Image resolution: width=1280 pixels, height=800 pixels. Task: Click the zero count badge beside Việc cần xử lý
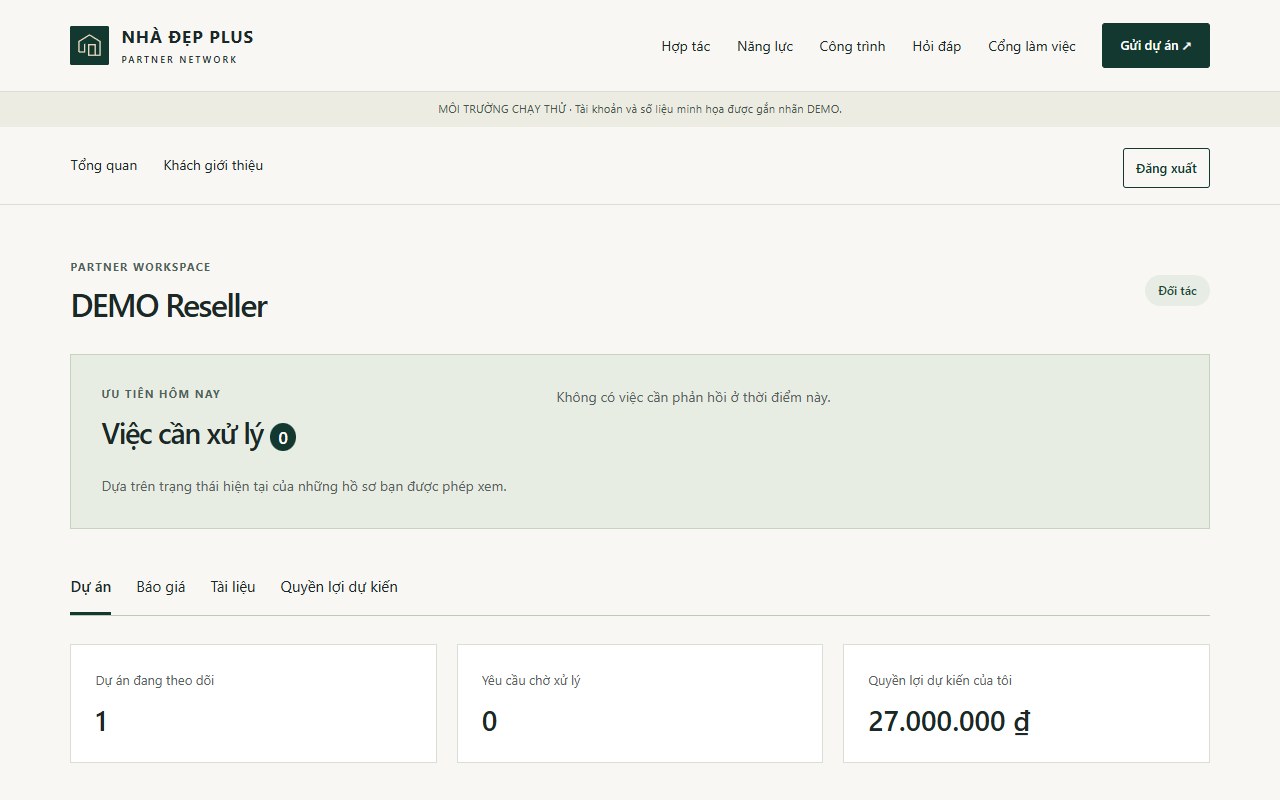283,437
